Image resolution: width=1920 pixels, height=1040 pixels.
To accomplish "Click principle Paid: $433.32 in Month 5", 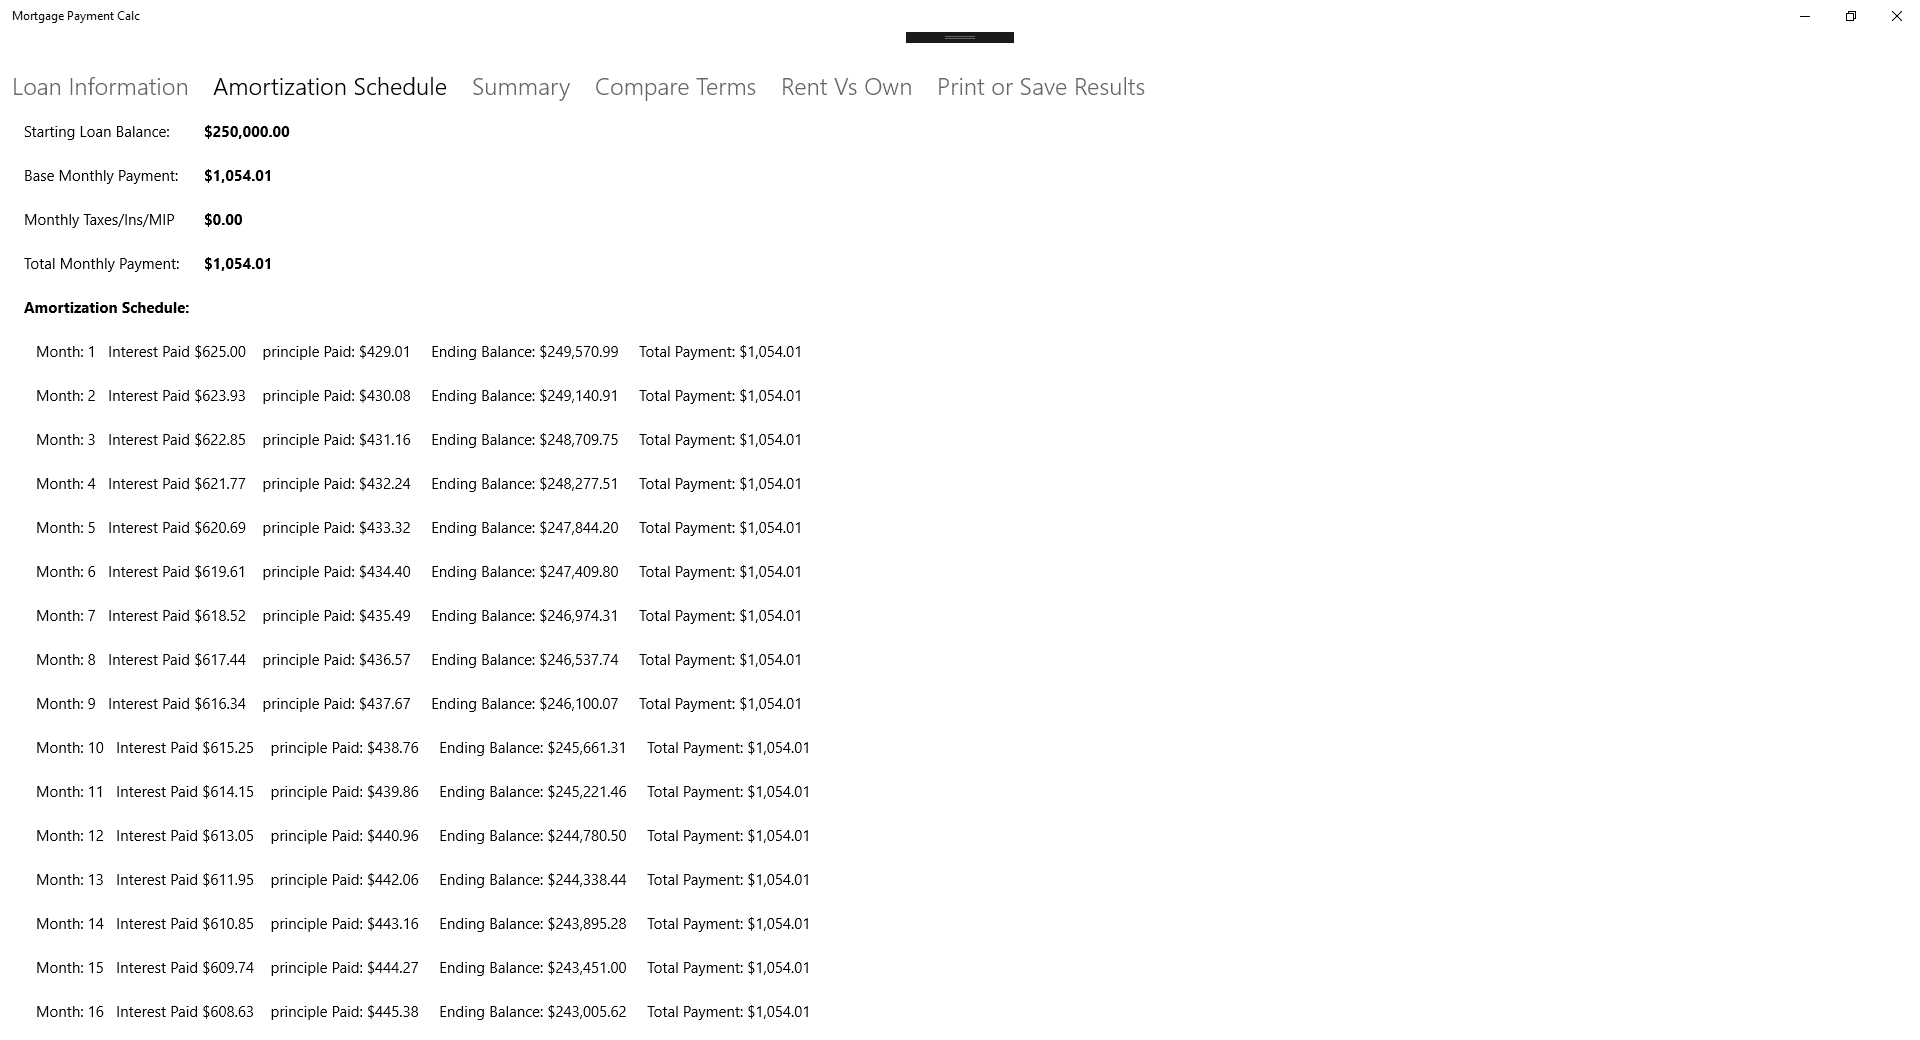I will [x=337, y=528].
